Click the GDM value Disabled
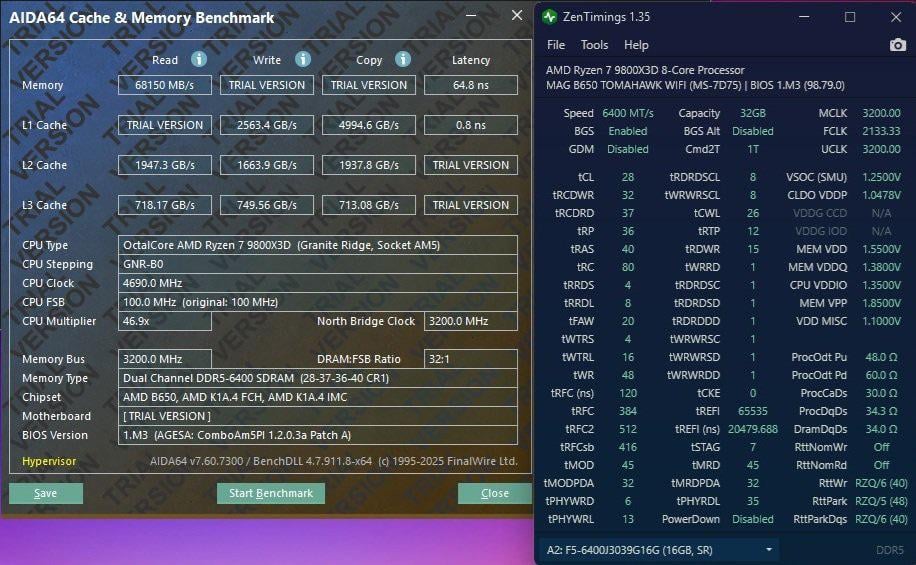The image size is (916, 565). 628,150
